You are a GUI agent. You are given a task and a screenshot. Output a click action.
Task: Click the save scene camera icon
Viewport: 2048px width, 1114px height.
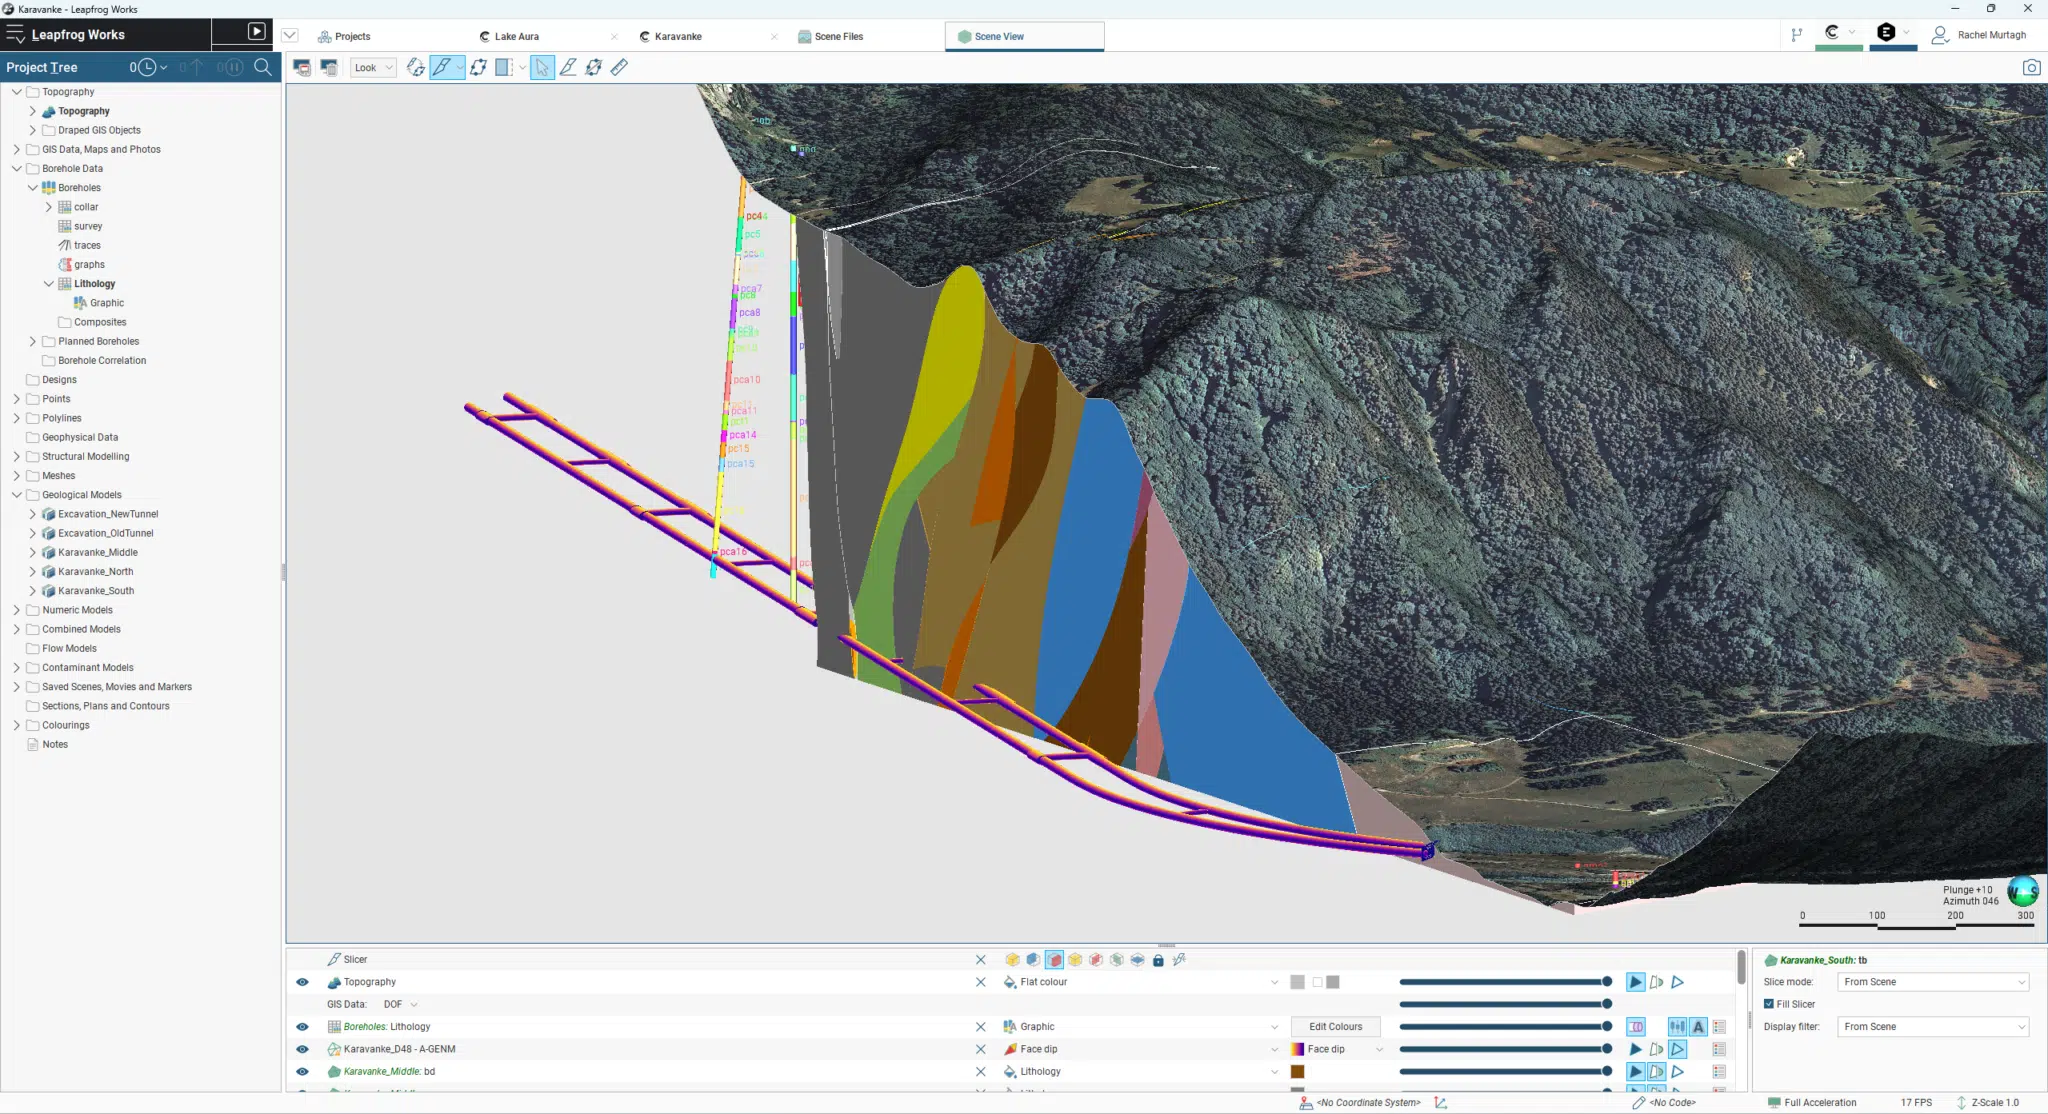tap(2031, 67)
